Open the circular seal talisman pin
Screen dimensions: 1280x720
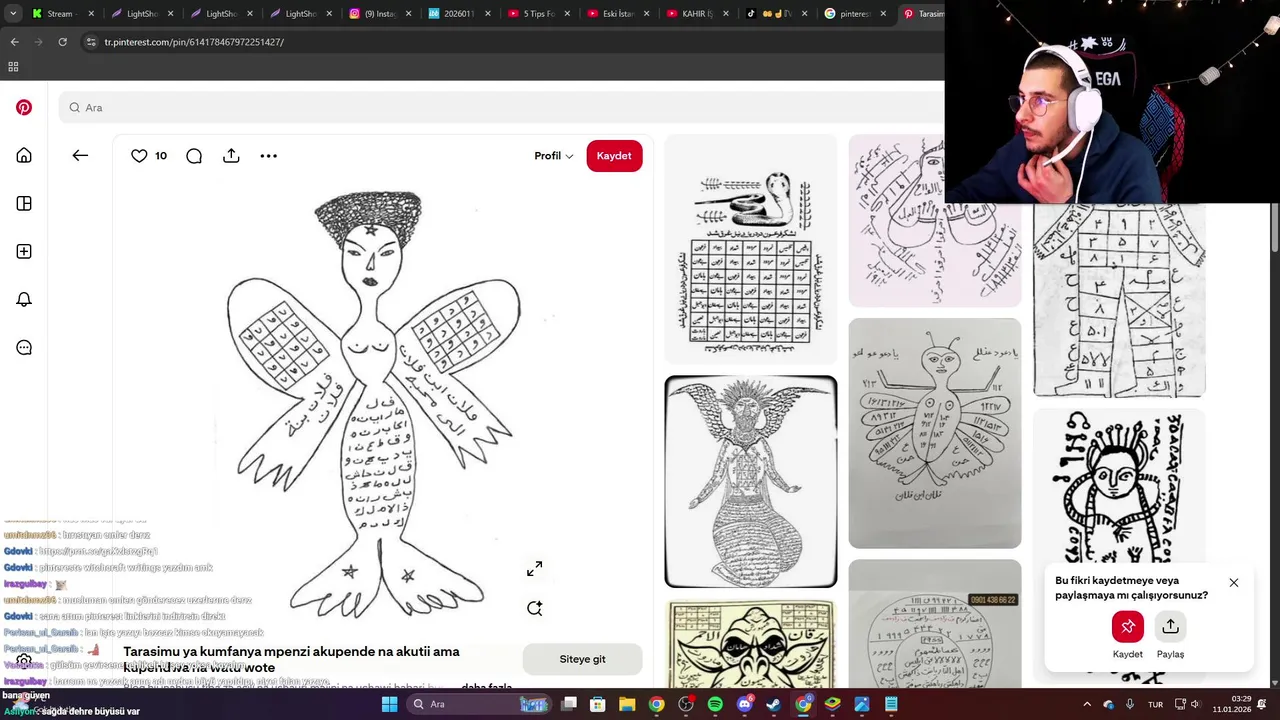(935, 624)
